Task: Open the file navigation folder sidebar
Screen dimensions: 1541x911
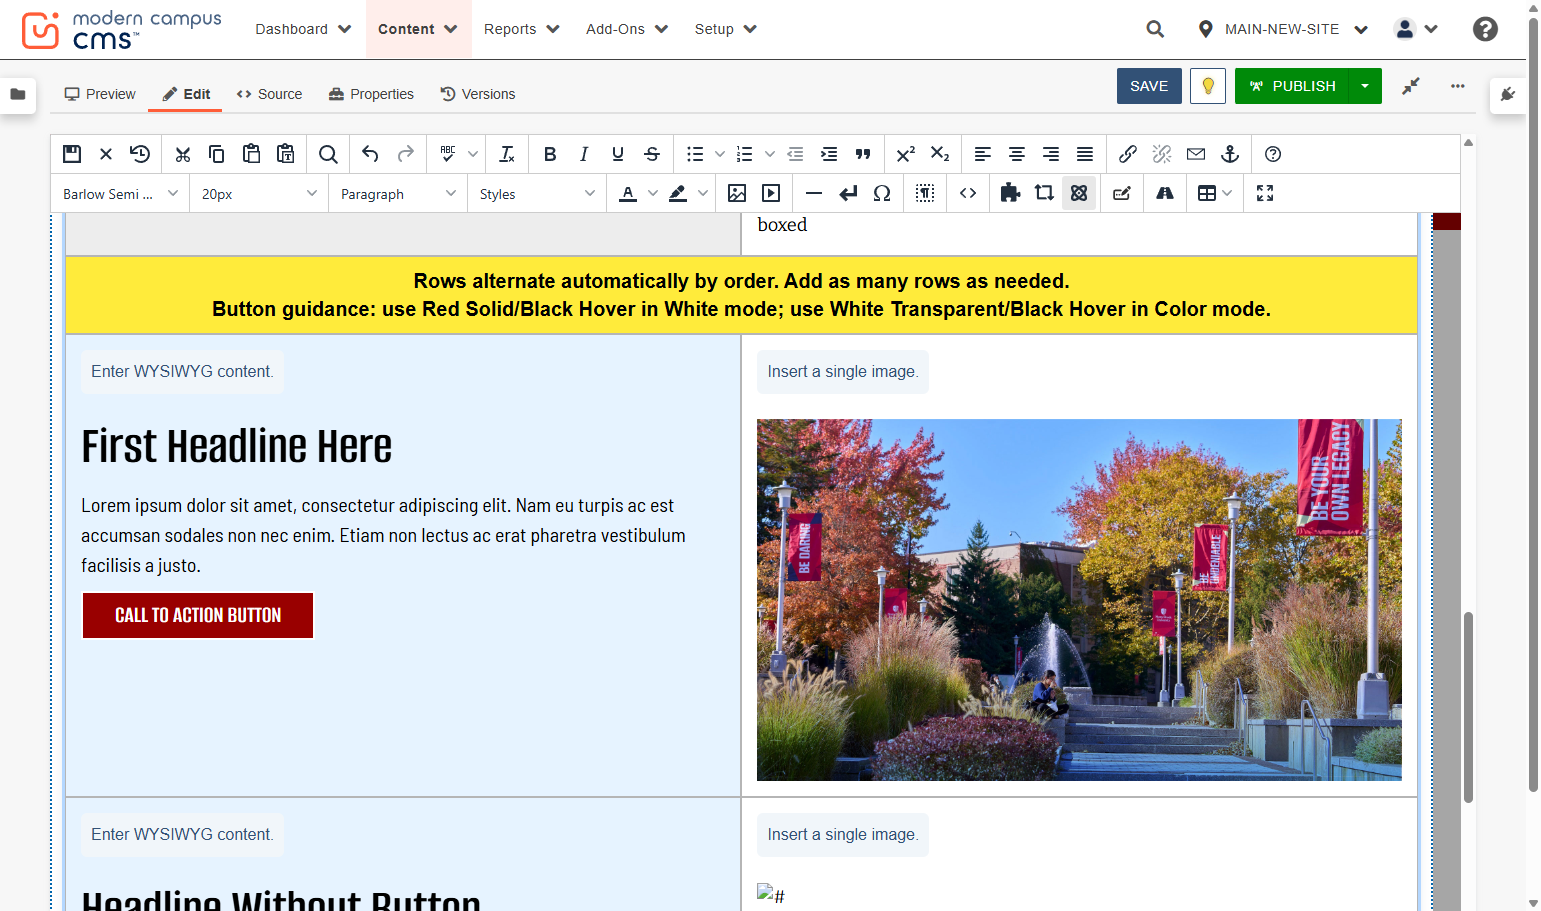Action: [18, 94]
